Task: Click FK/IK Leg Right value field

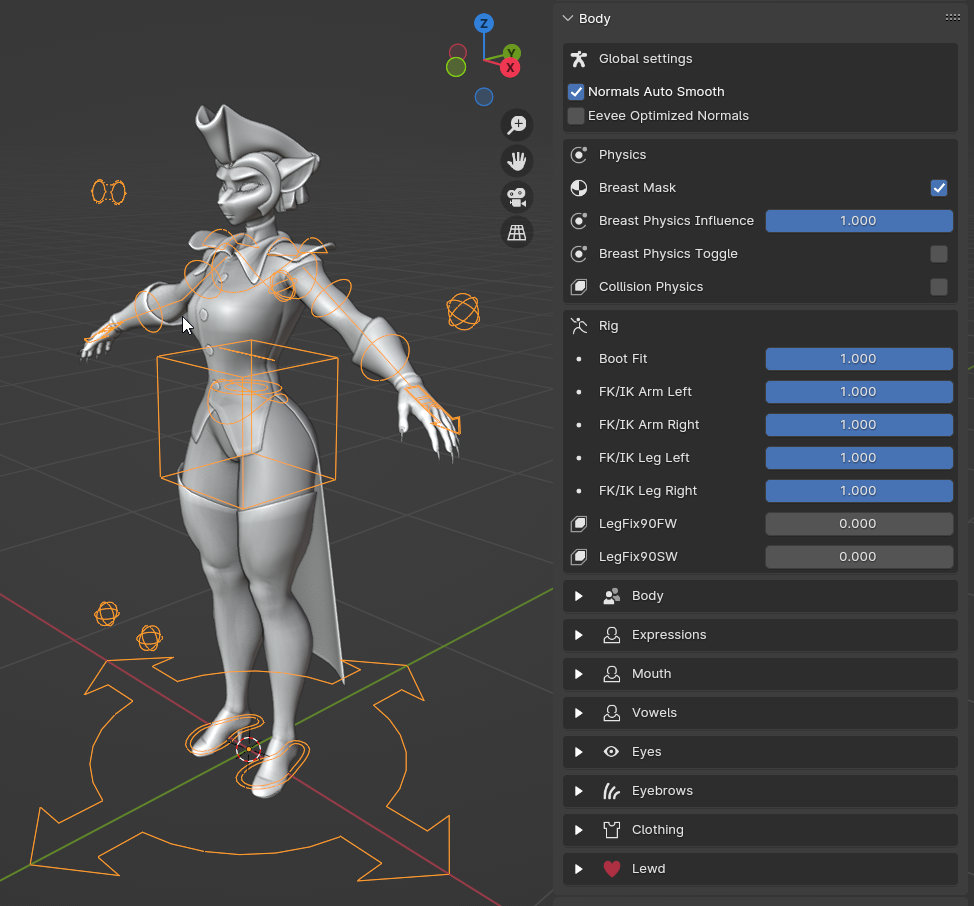Action: click(859, 491)
